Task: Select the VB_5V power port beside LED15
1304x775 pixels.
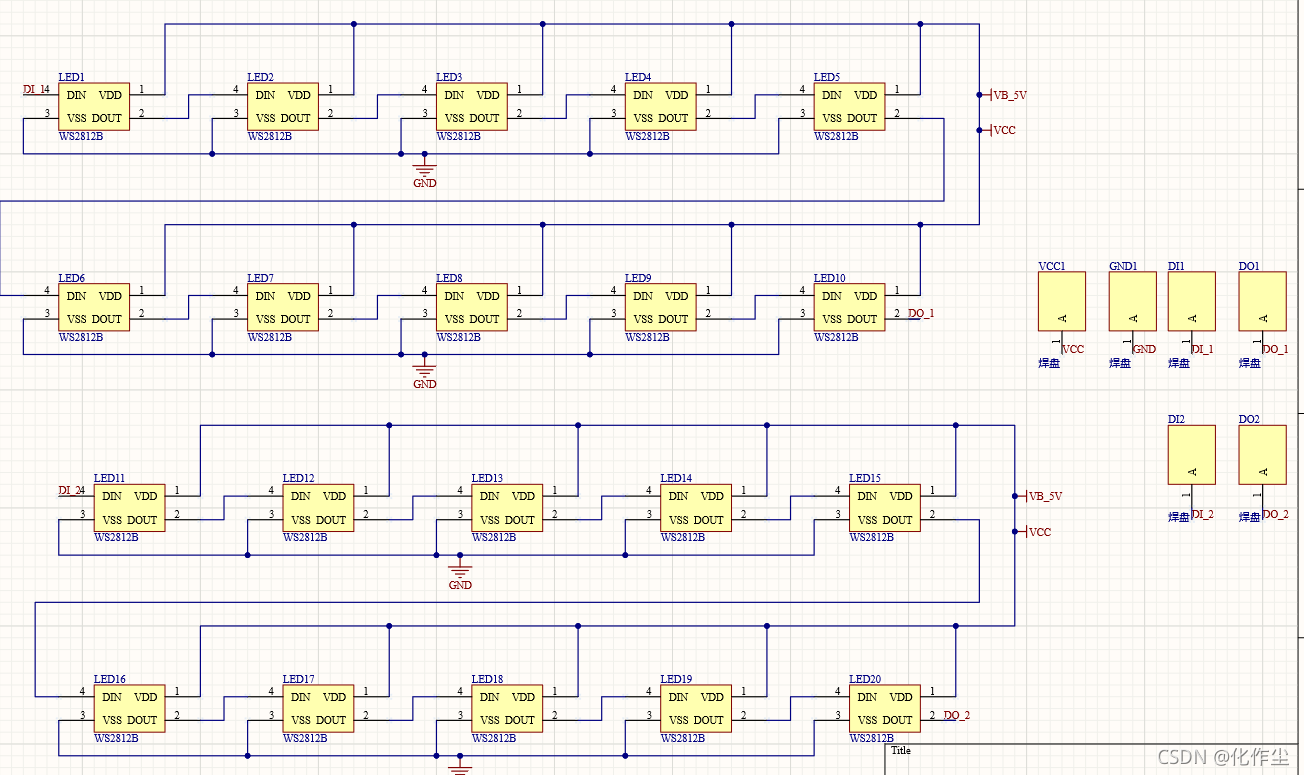Action: [1039, 496]
